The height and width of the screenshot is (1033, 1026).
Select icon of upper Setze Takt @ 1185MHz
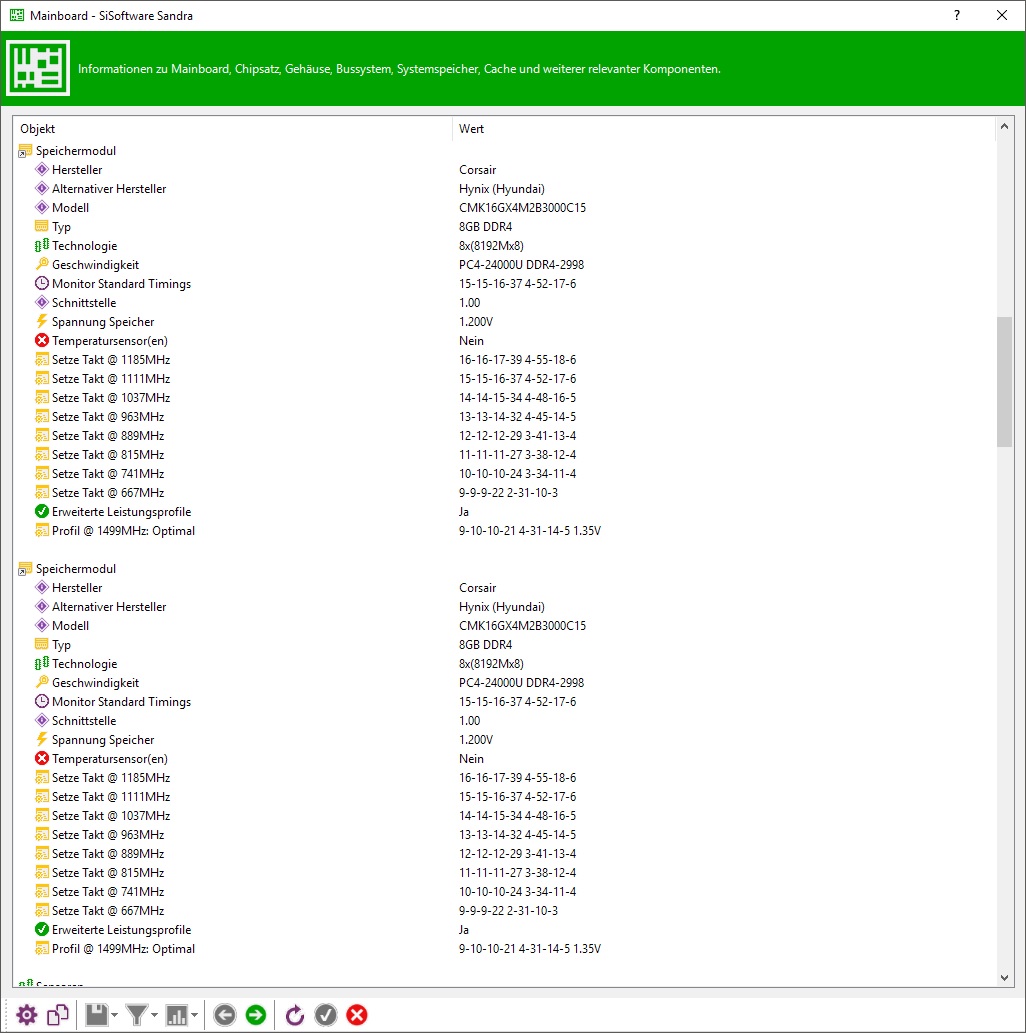click(42, 360)
